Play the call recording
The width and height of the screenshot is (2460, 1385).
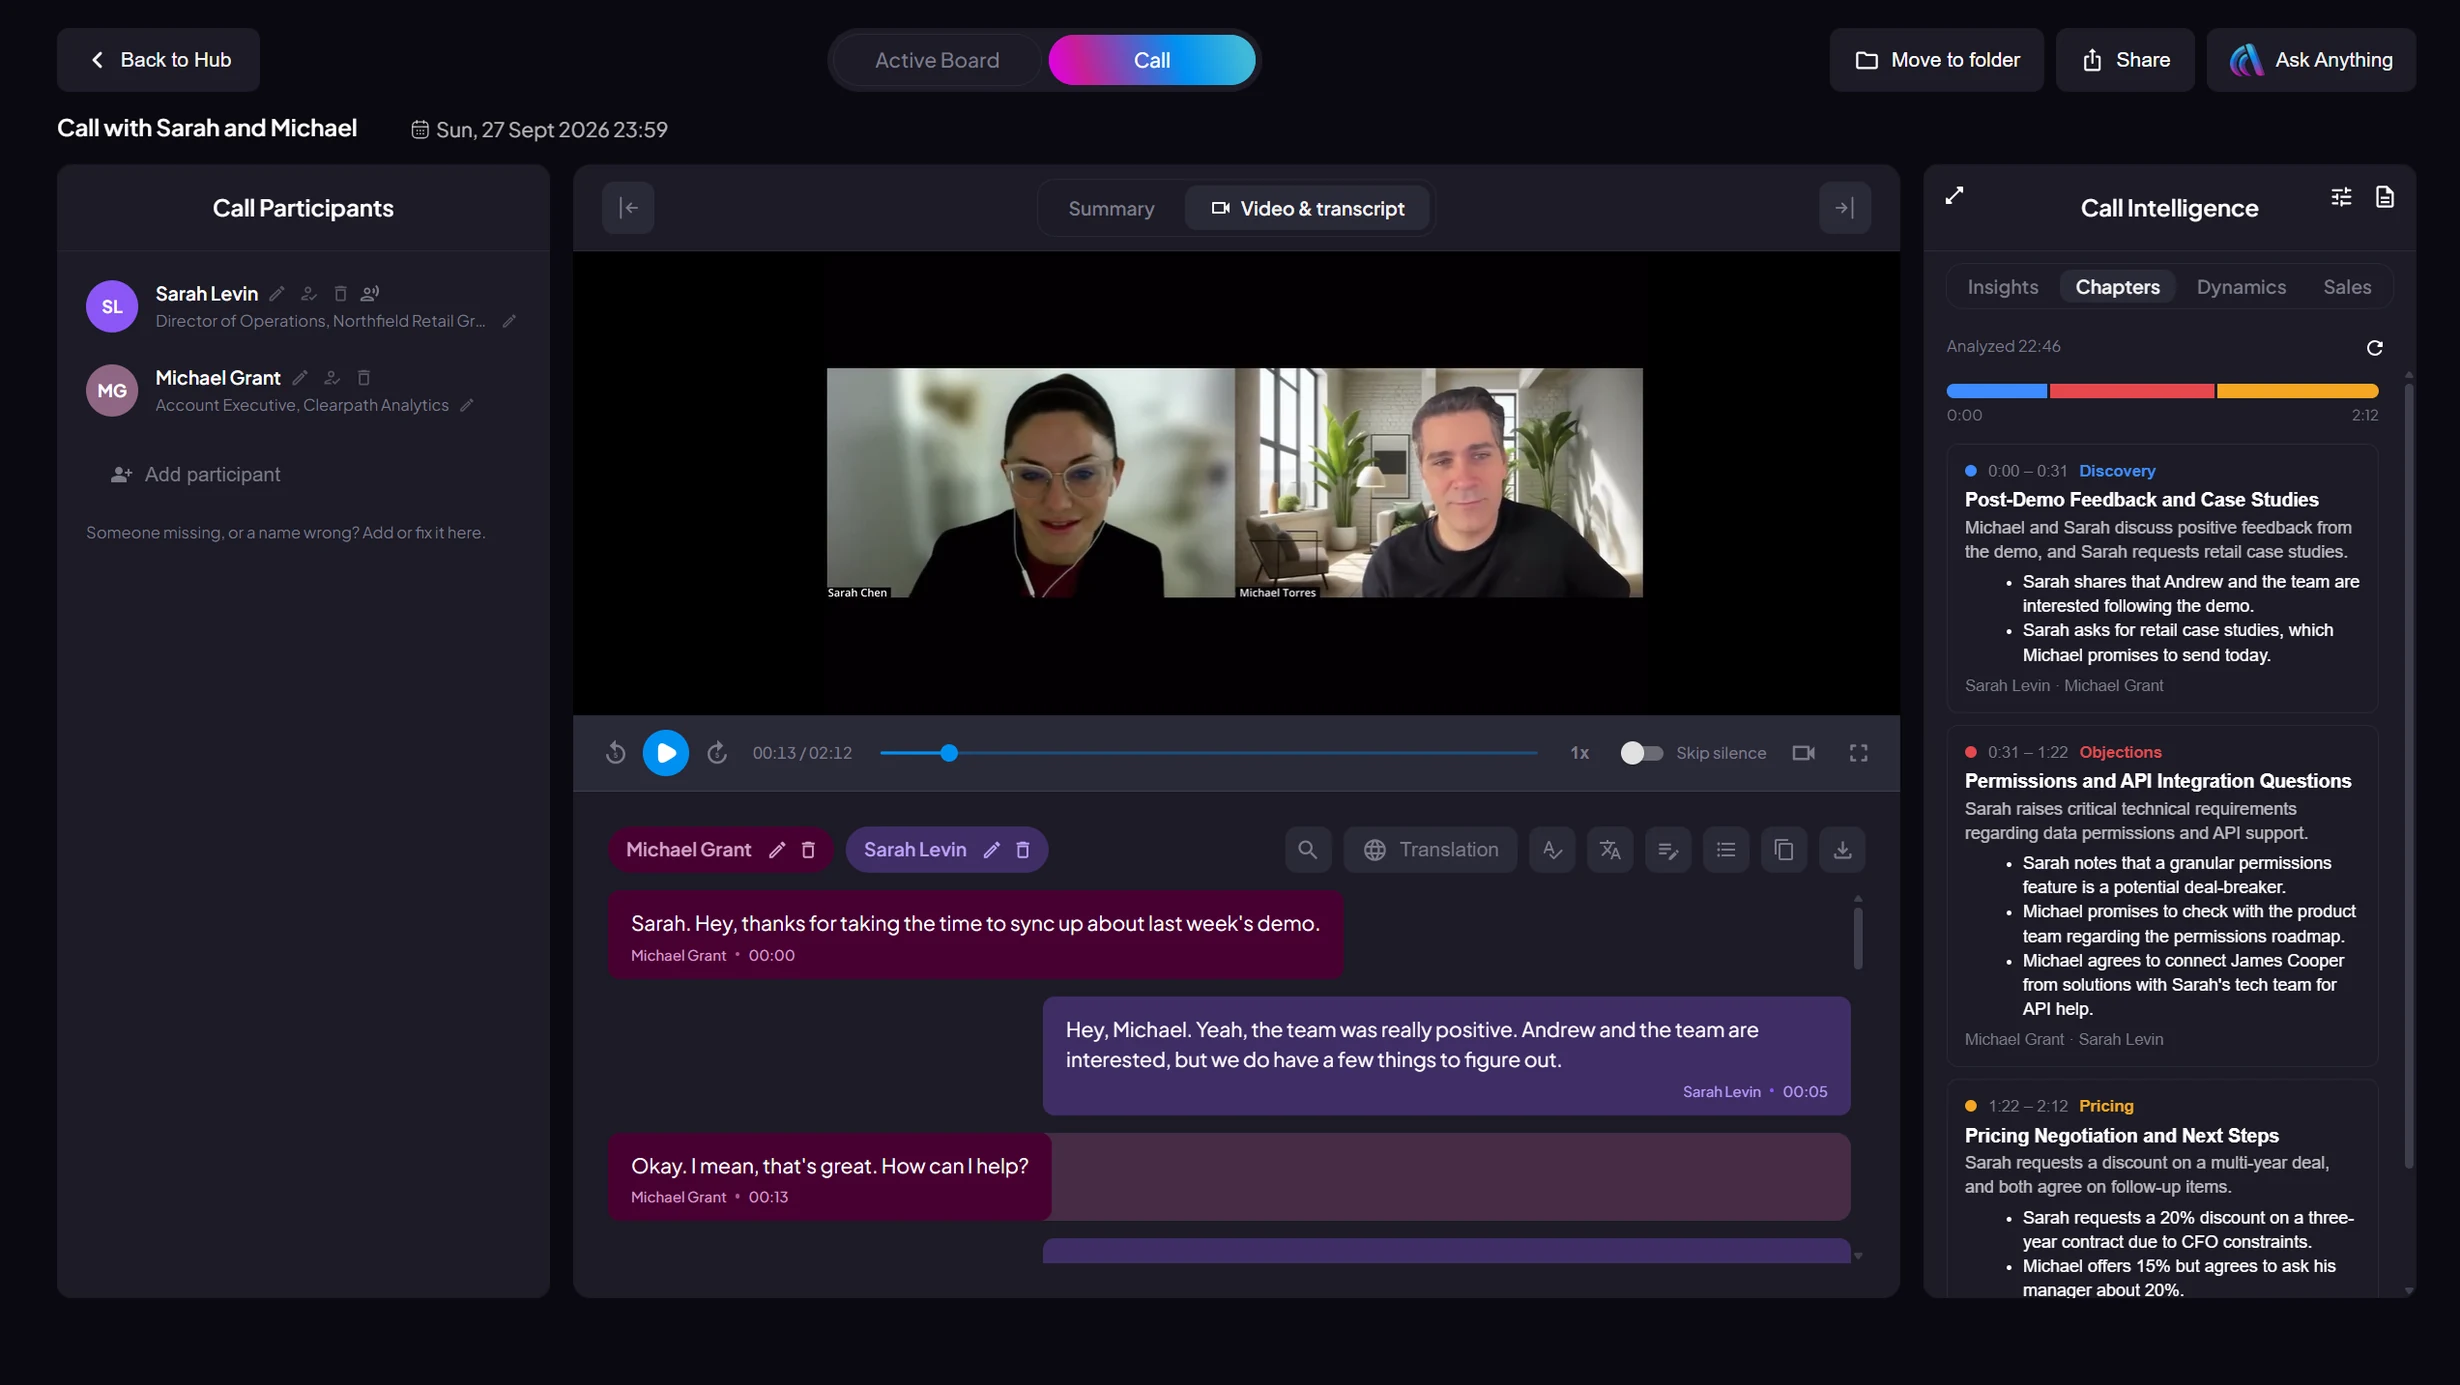(666, 753)
